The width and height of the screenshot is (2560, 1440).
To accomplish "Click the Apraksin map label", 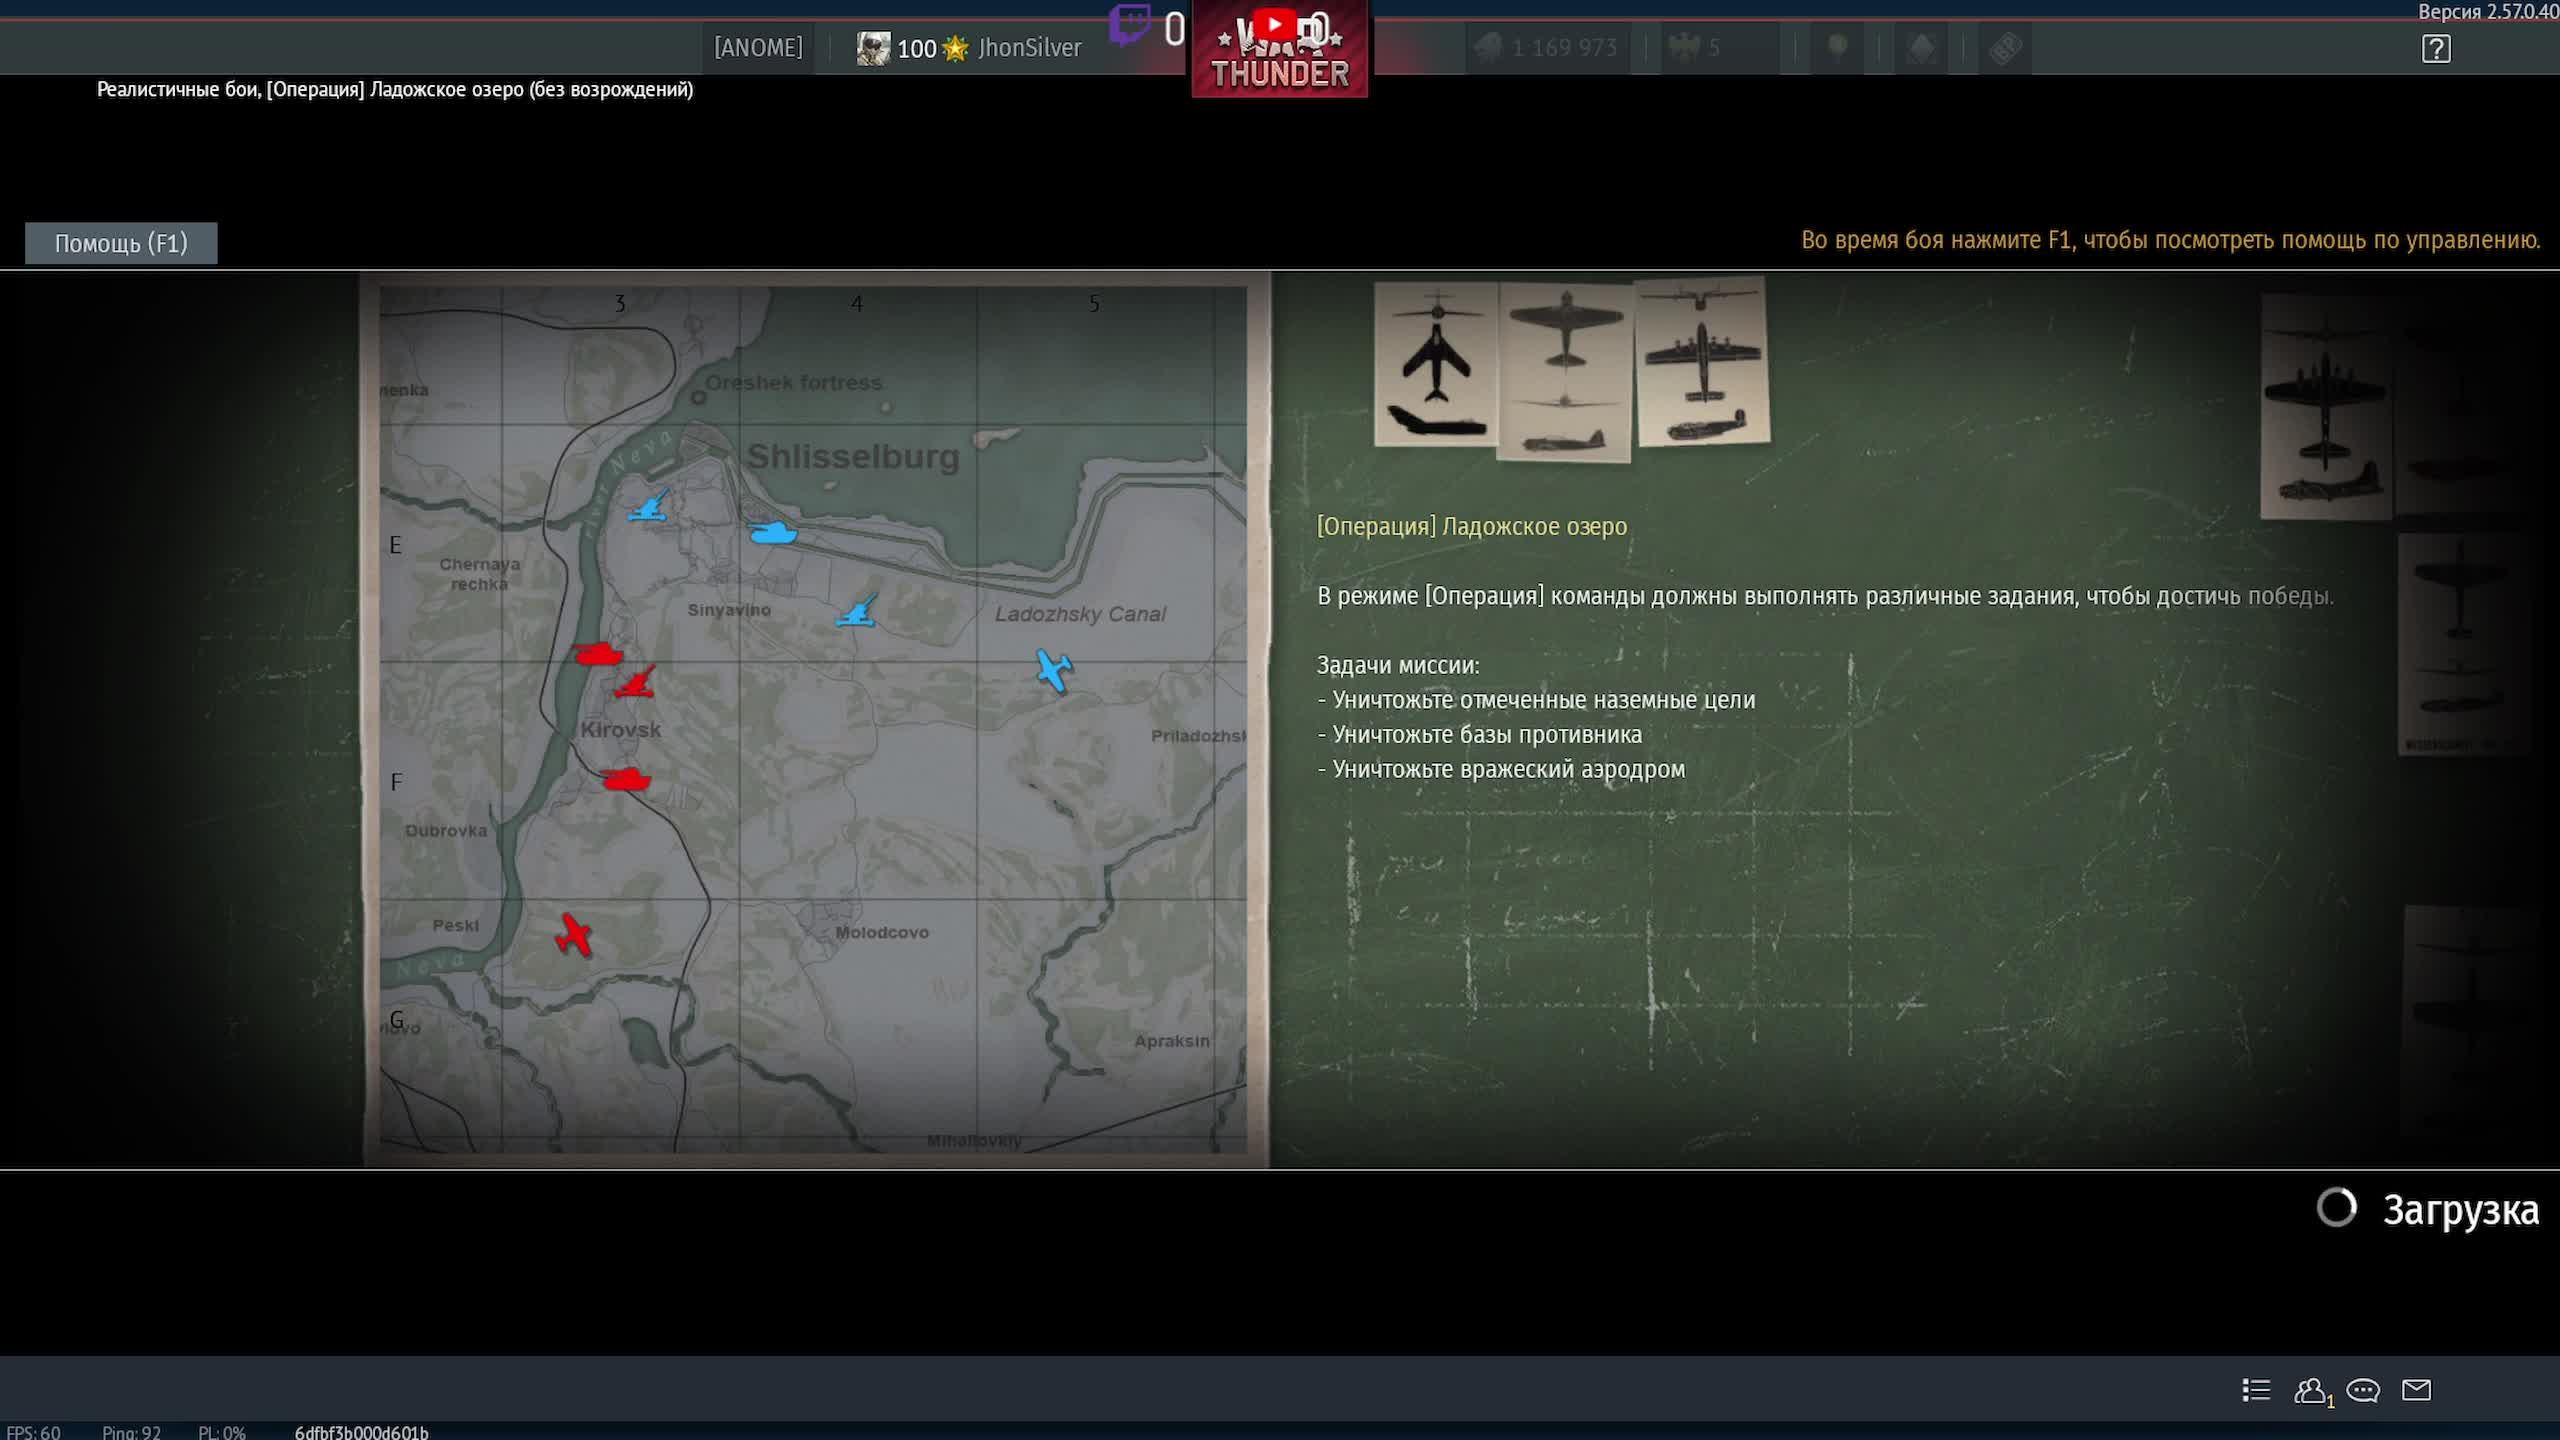I will [x=1172, y=1041].
